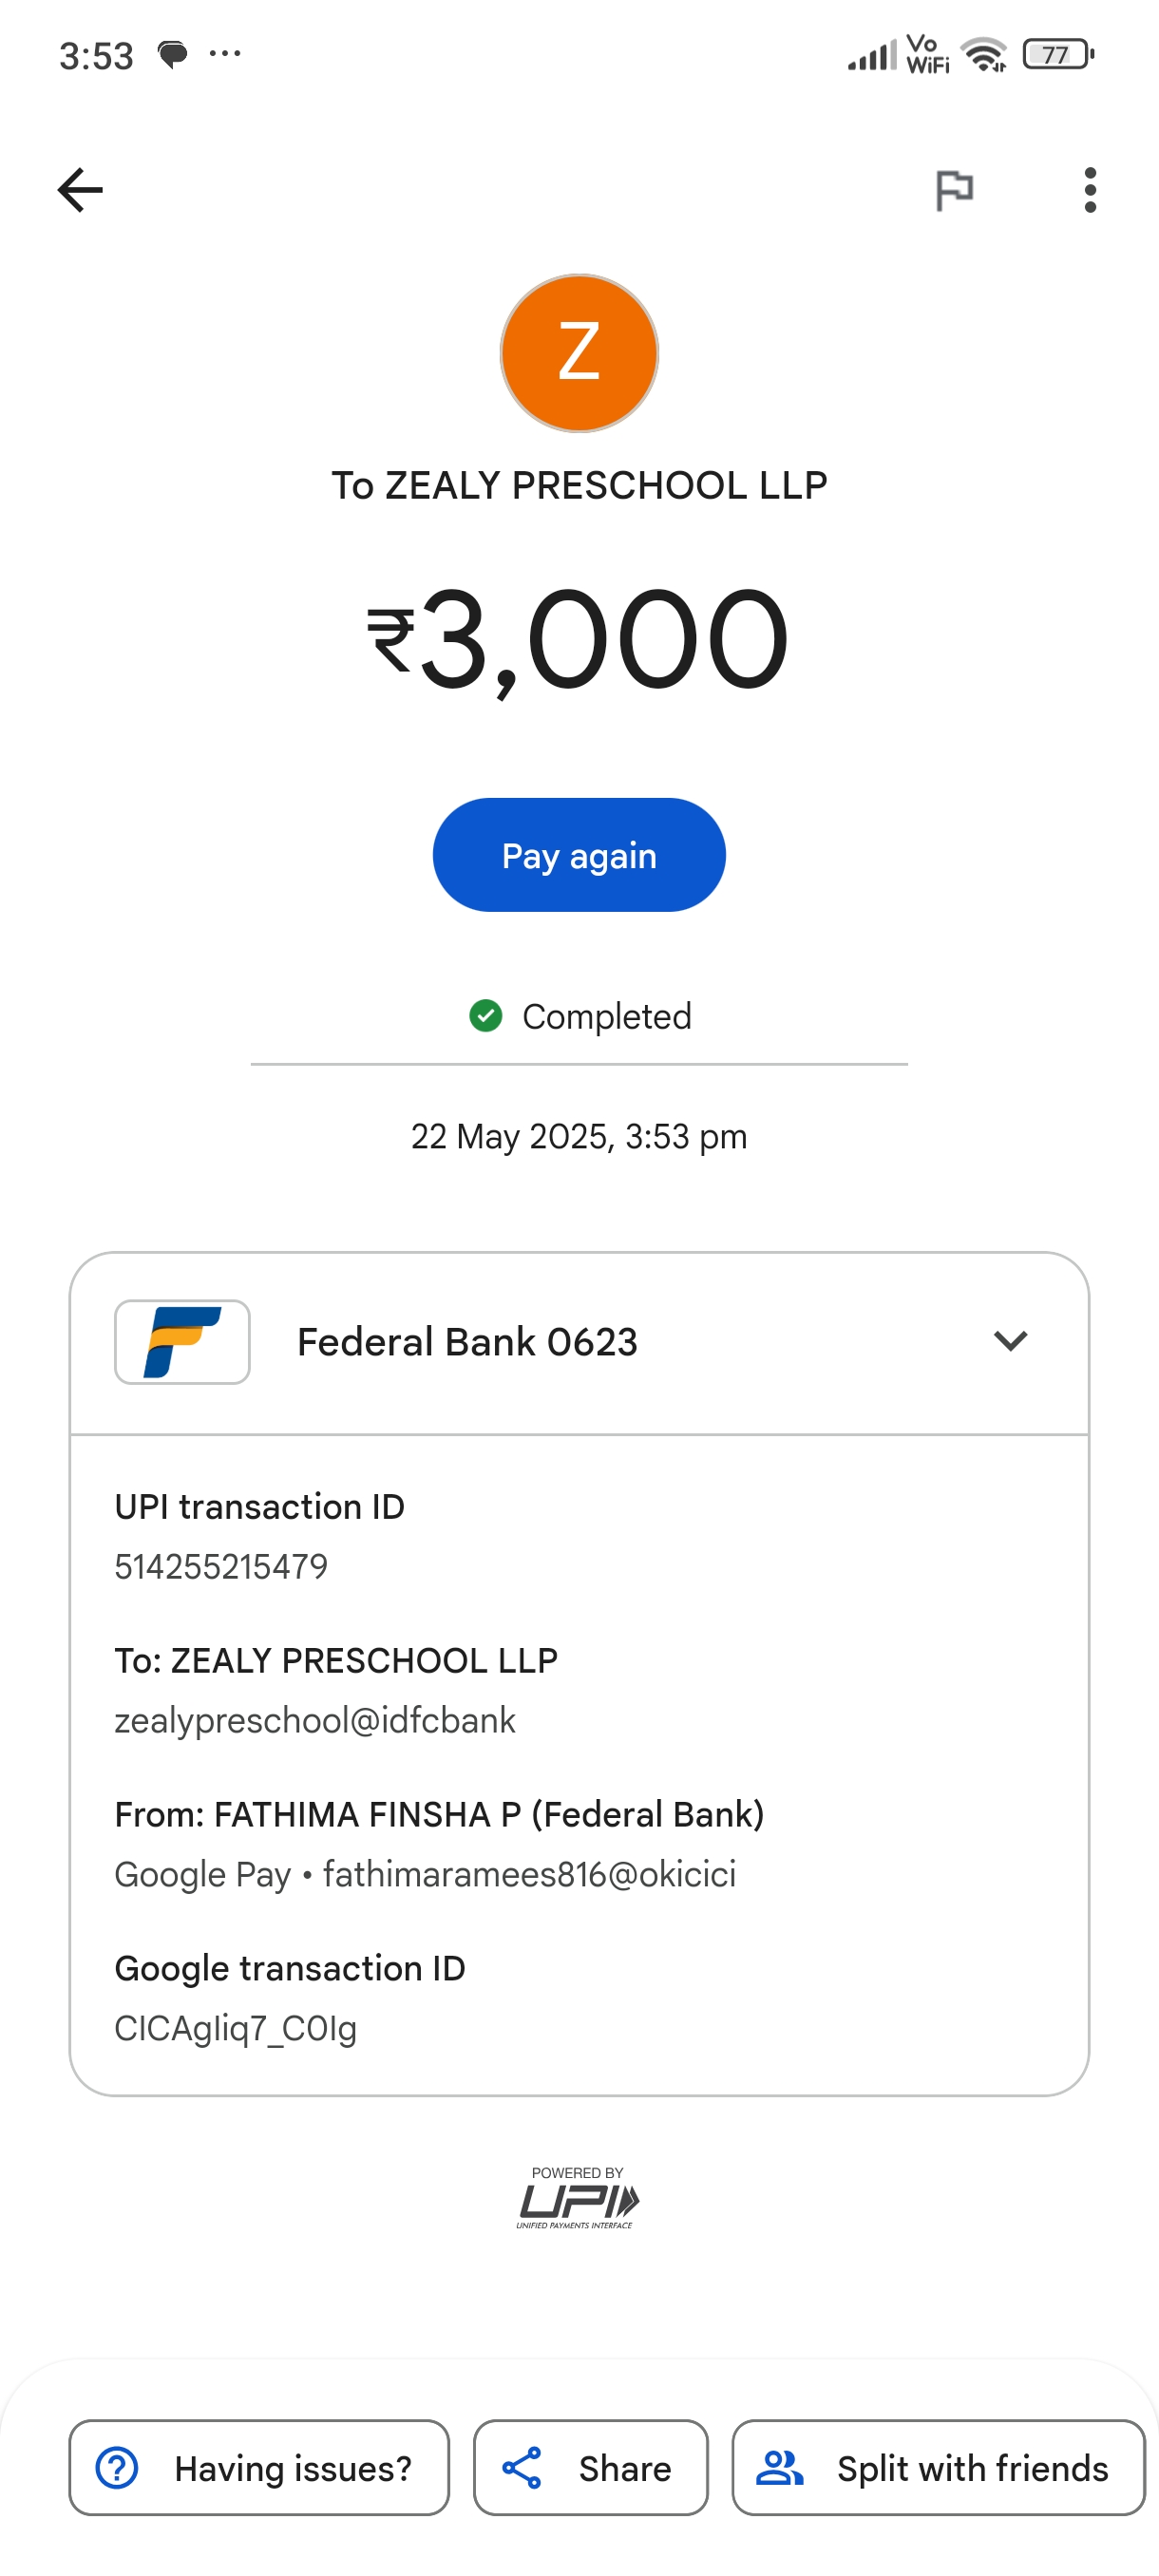Tap the fathimaramees816@okicici sender address

tap(529, 1874)
